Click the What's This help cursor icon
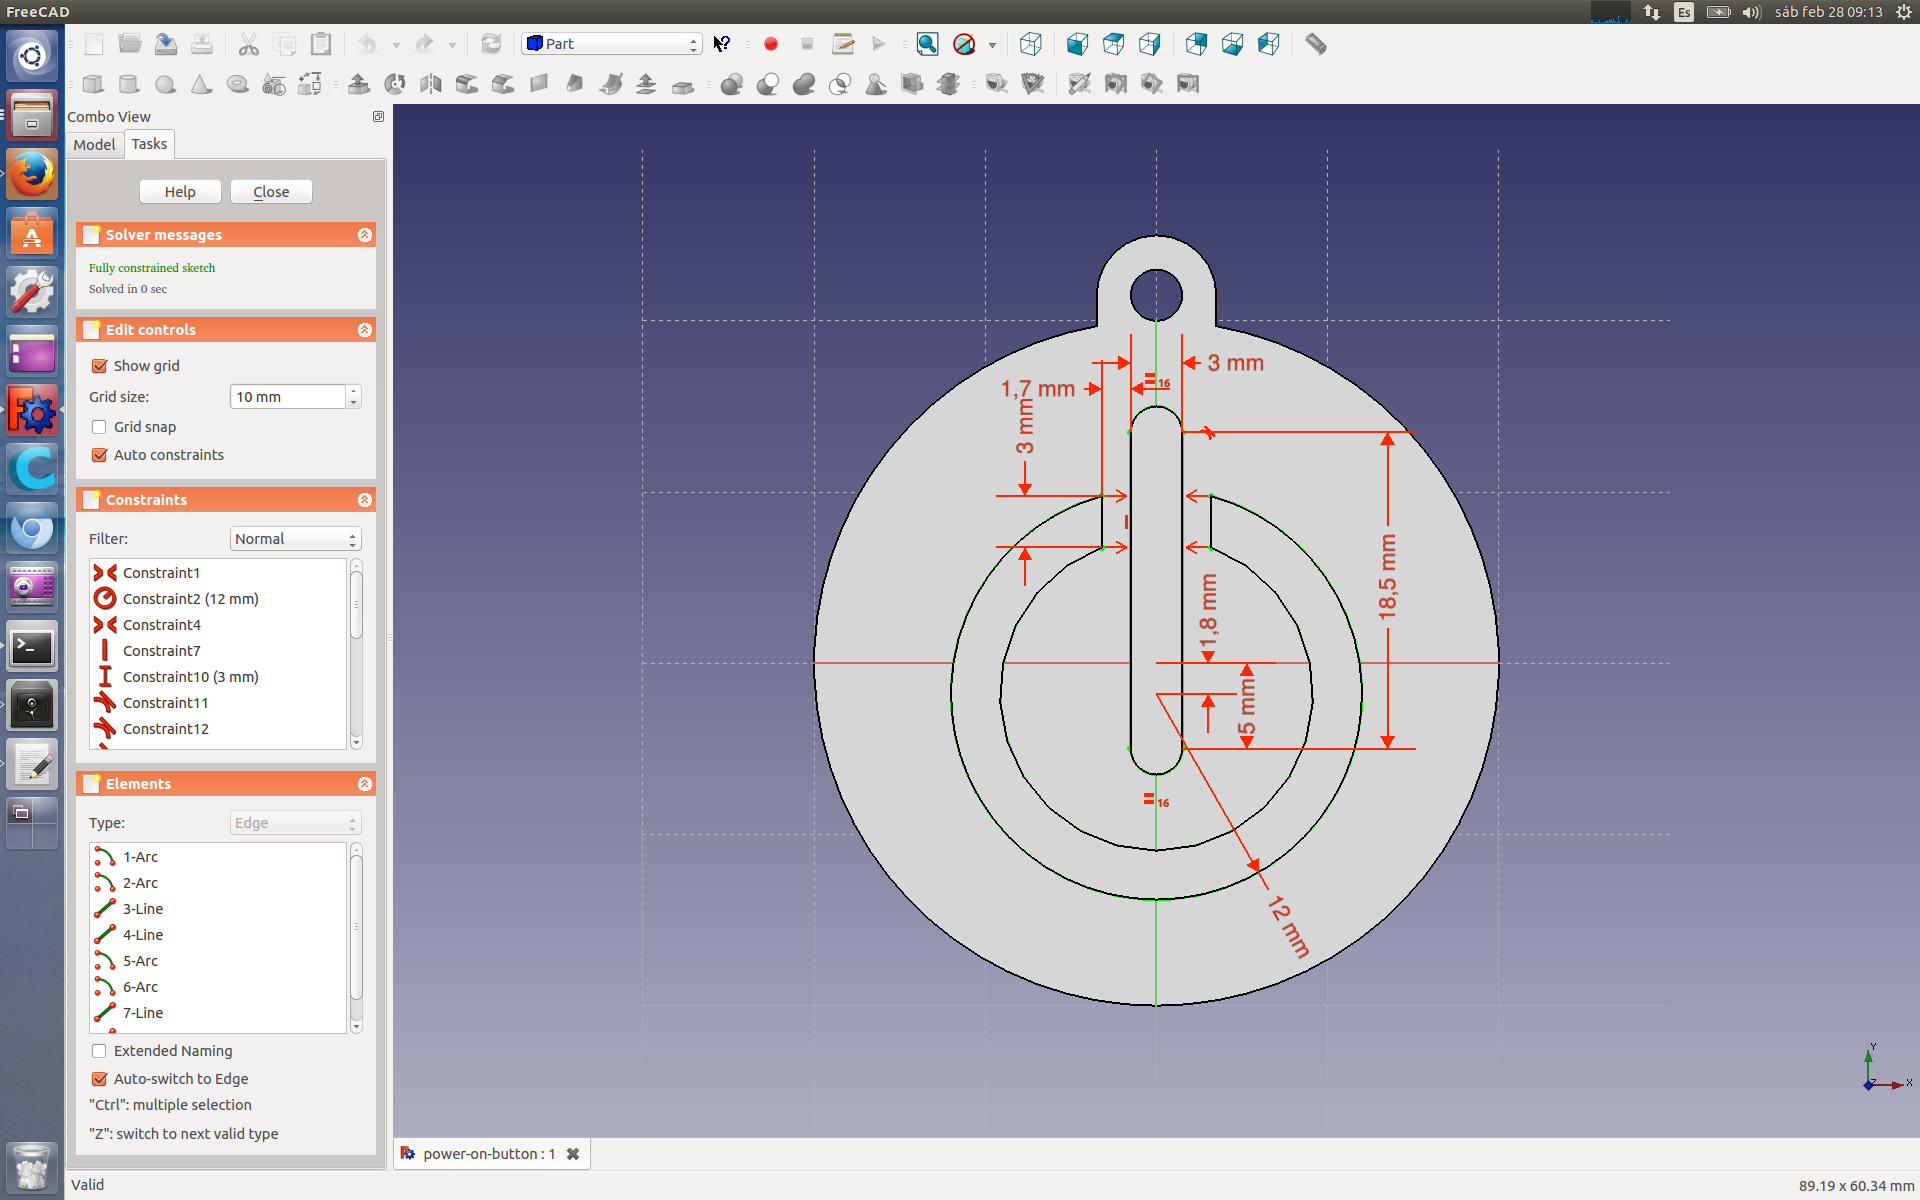1920x1200 pixels. click(x=721, y=44)
